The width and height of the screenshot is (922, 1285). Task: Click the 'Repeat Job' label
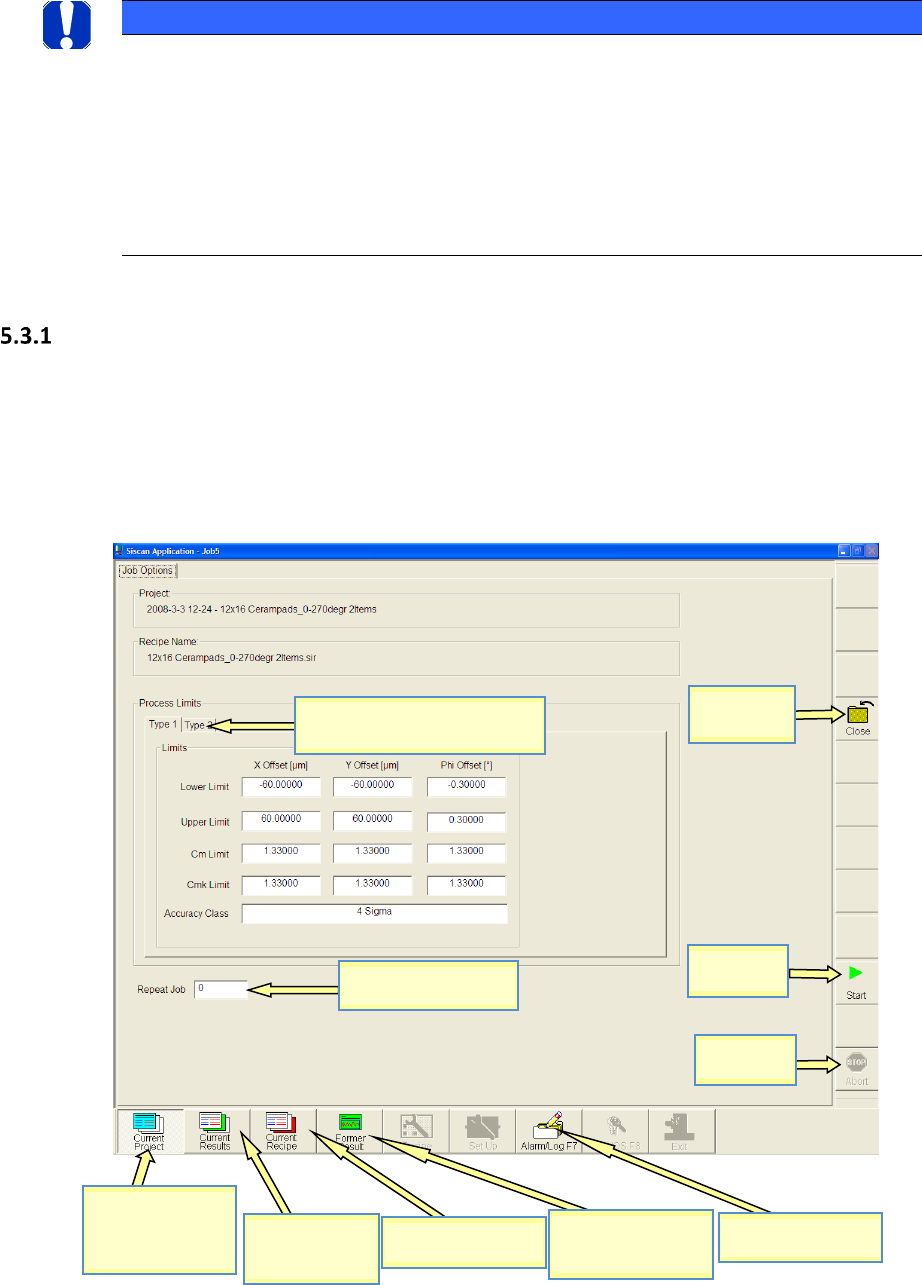click(x=161, y=990)
